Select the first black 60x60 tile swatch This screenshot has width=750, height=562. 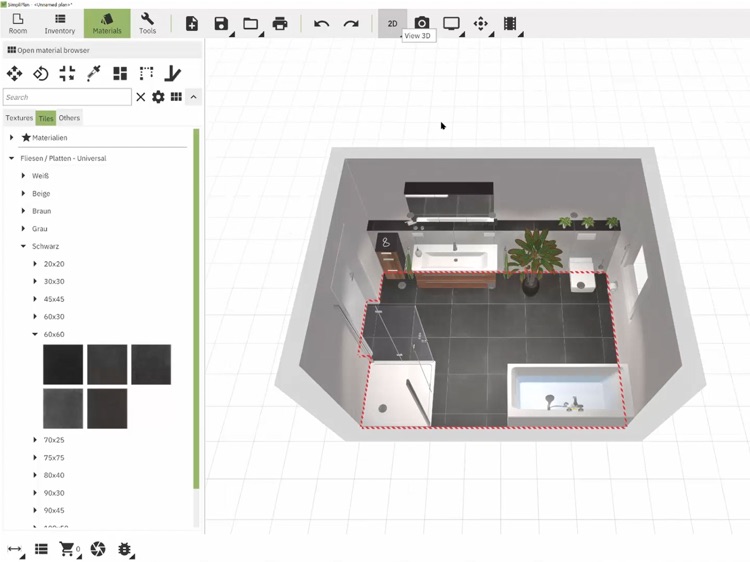[63, 364]
